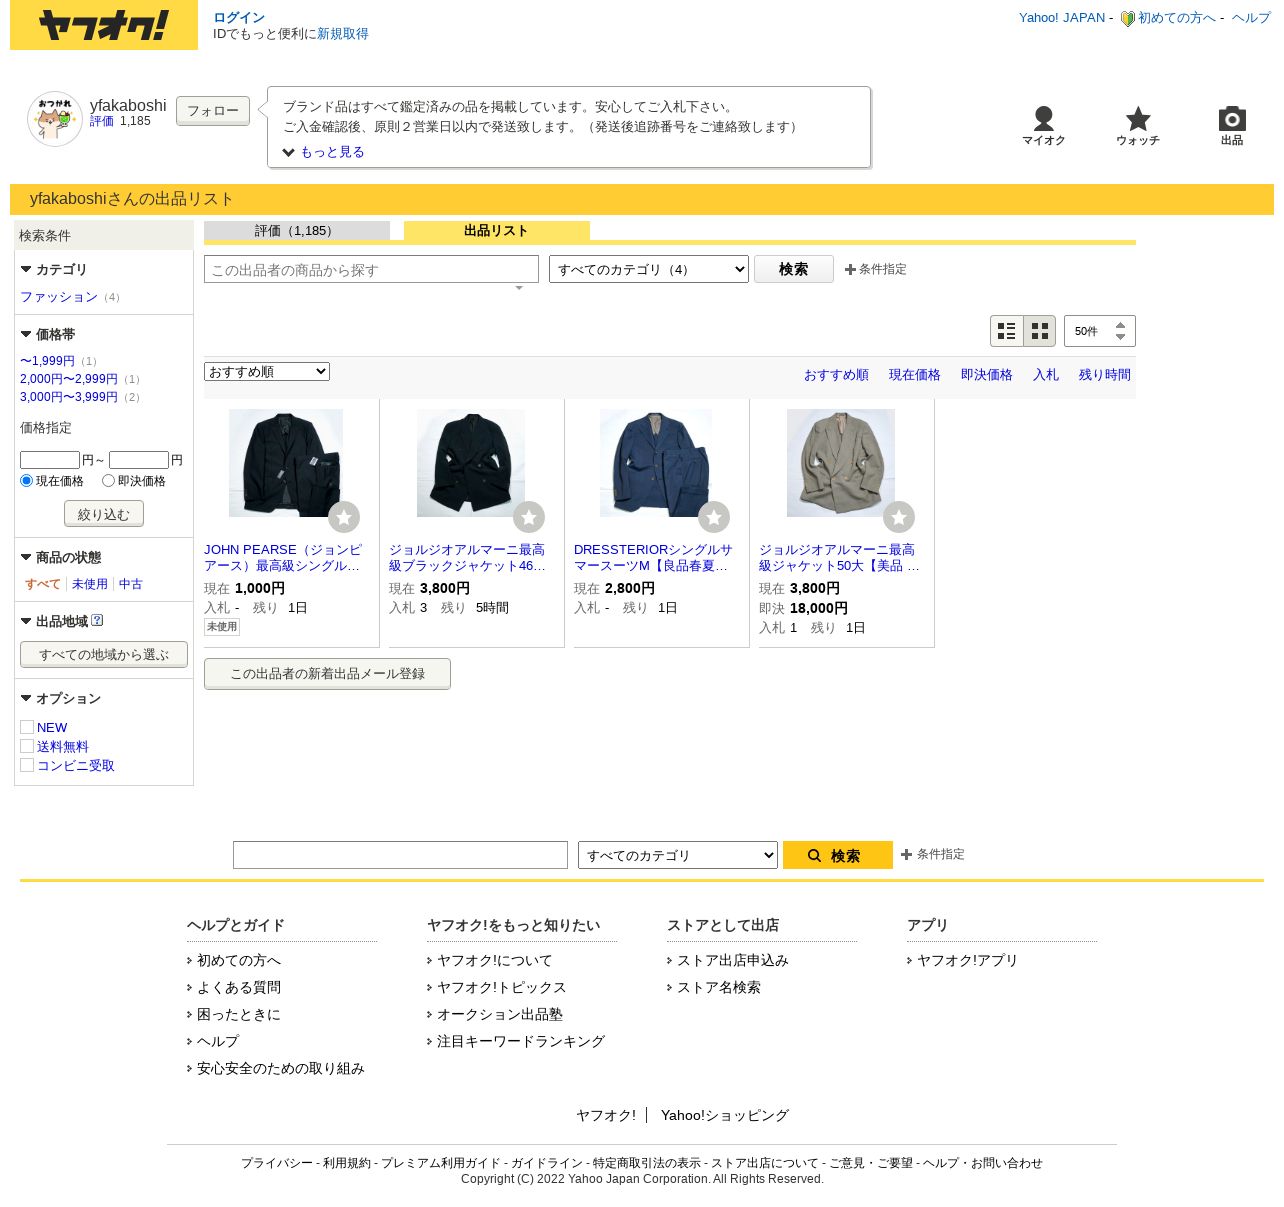Filter by 3,000円〜3,999円 price range

click(x=69, y=397)
